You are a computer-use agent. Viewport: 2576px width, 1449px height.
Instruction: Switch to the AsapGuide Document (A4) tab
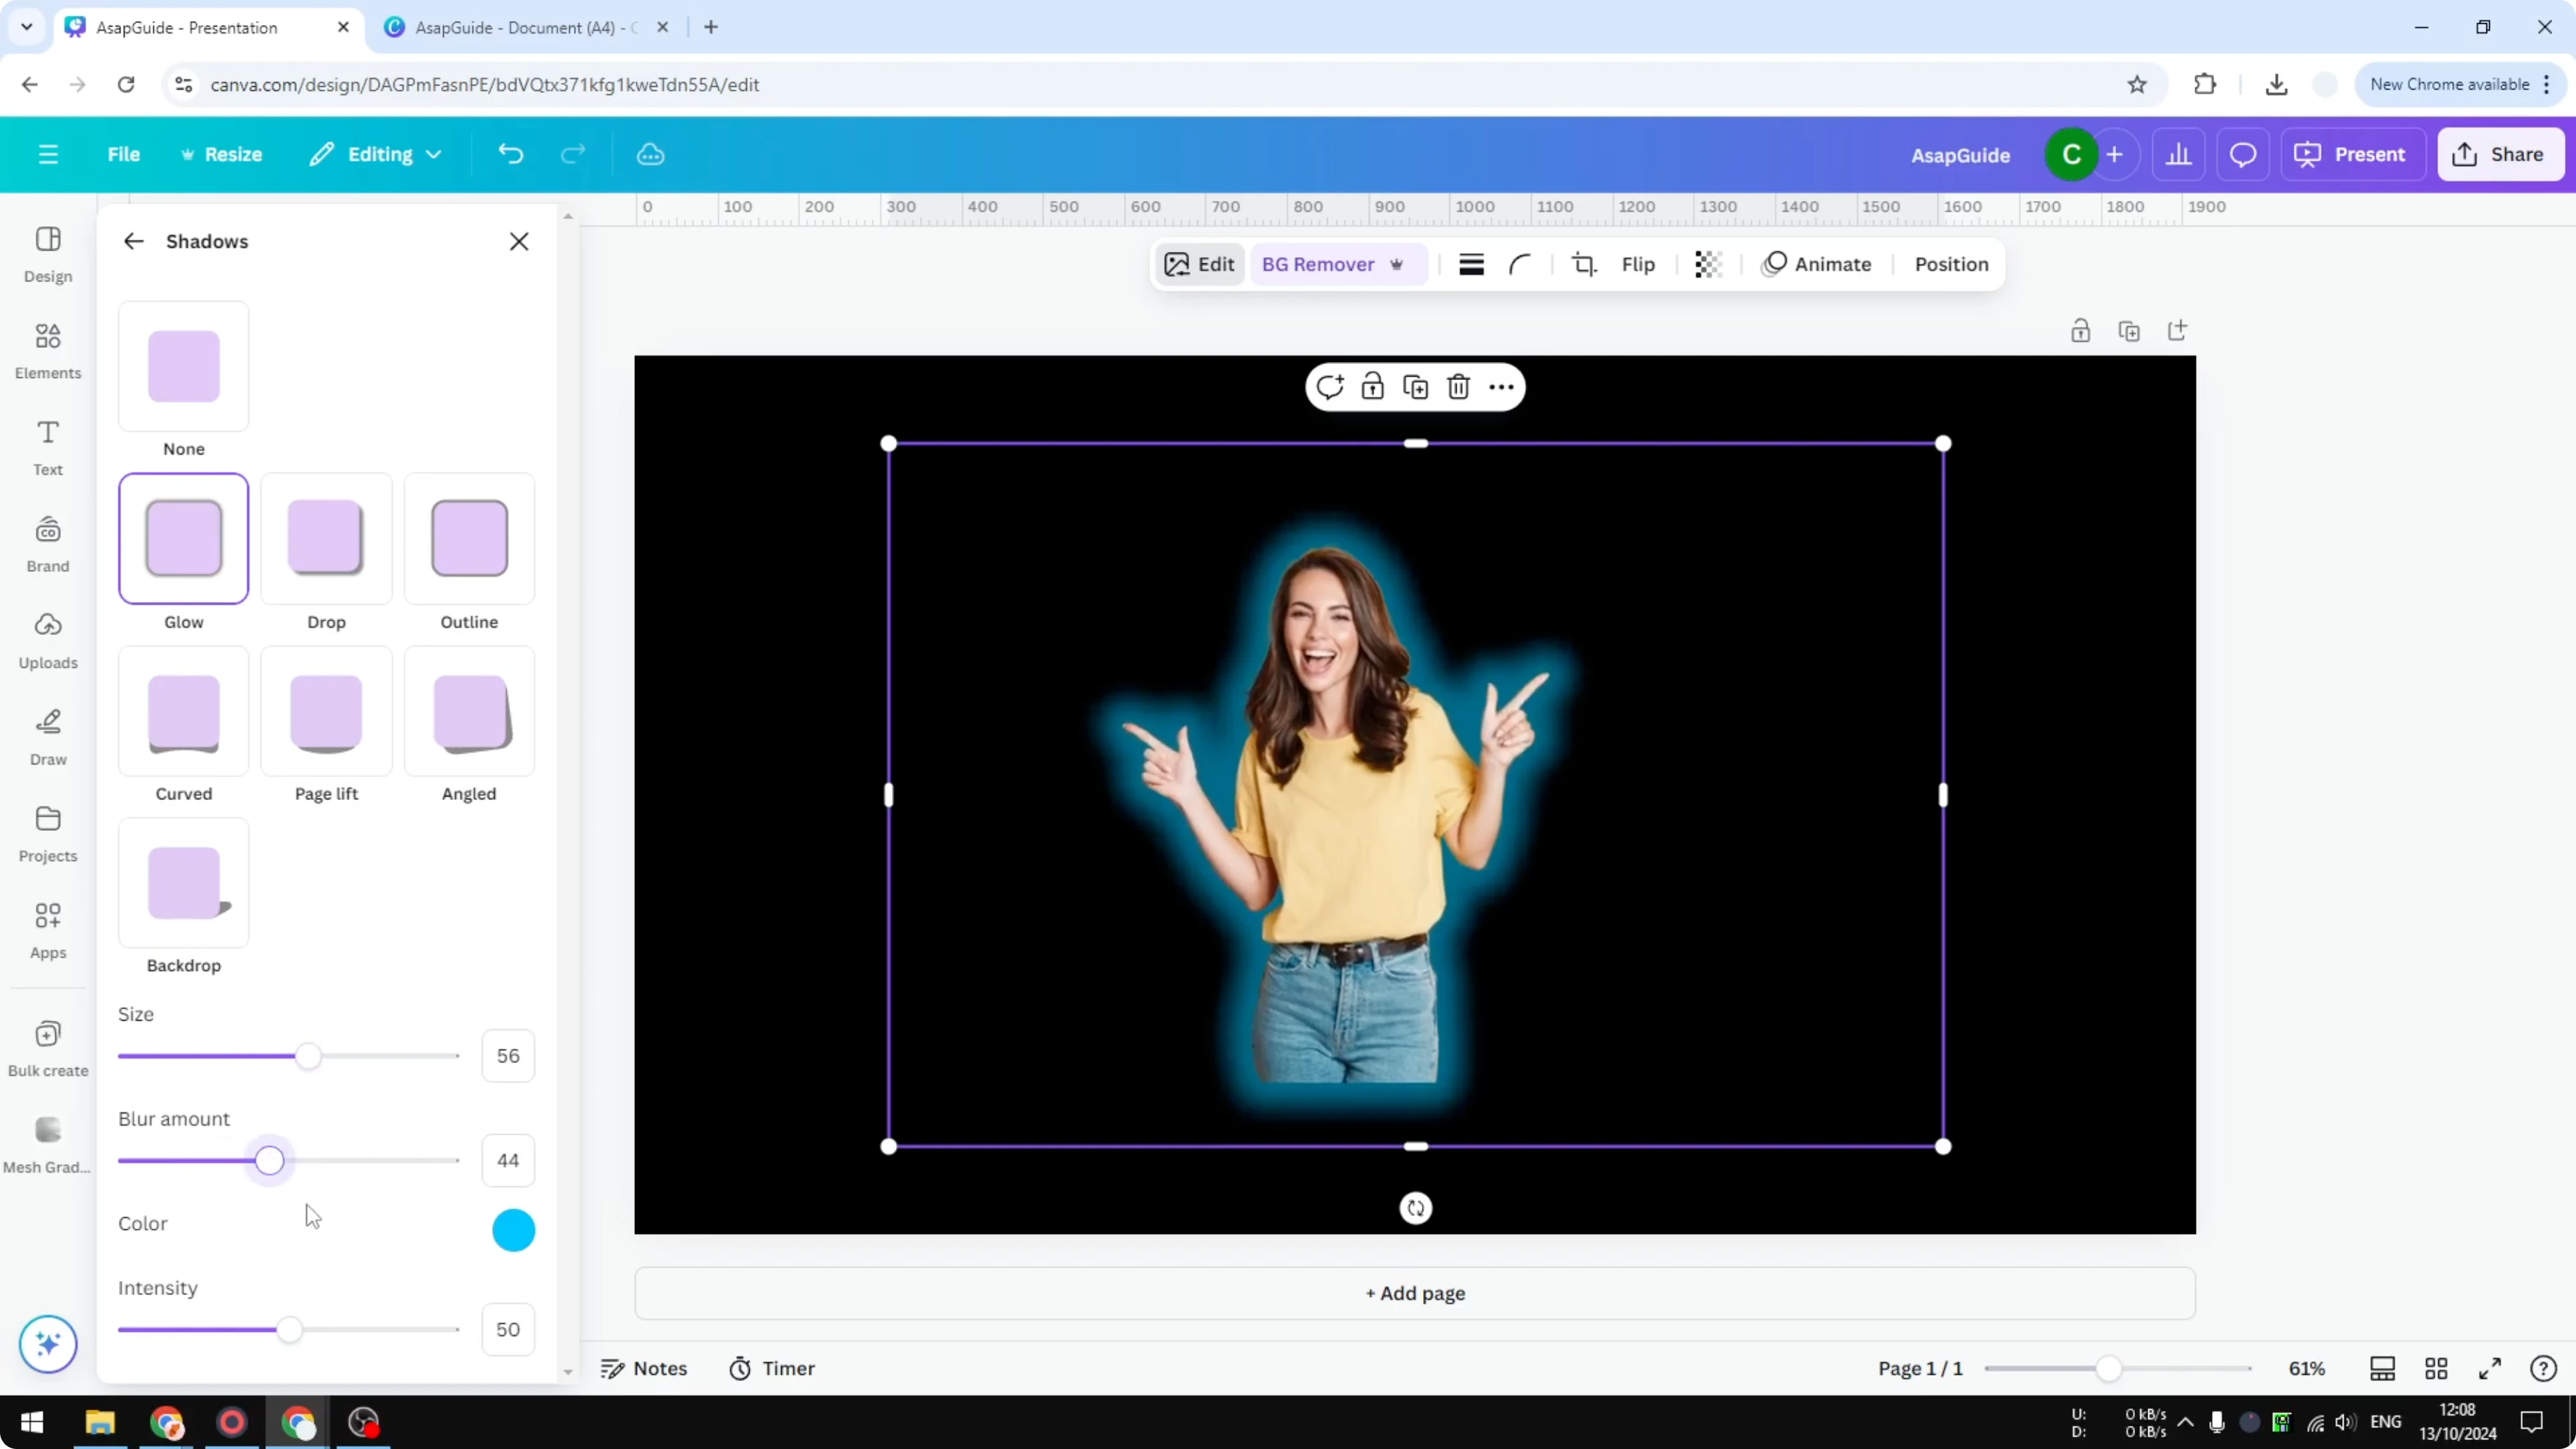tap(520, 27)
